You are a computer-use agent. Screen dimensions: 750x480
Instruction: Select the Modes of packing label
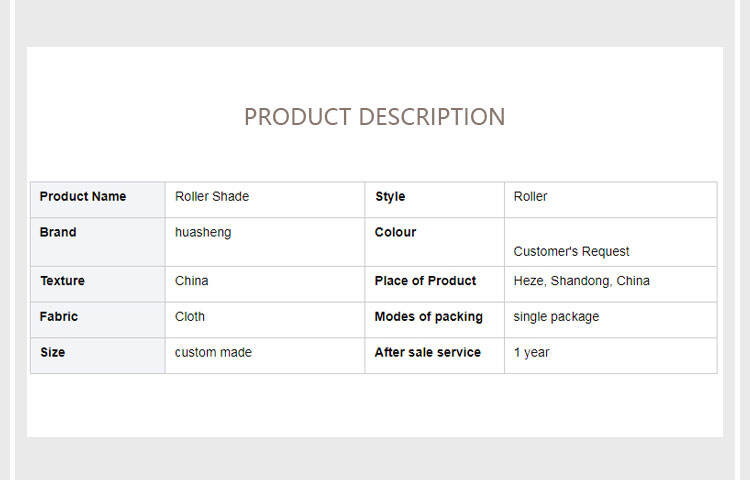click(428, 317)
